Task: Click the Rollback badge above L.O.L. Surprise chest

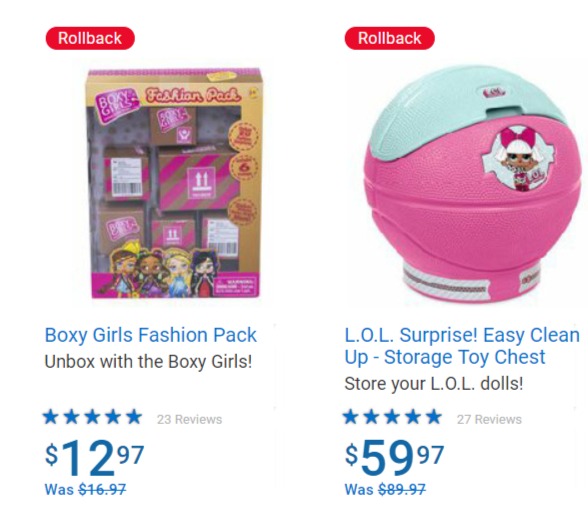Action: (x=390, y=38)
